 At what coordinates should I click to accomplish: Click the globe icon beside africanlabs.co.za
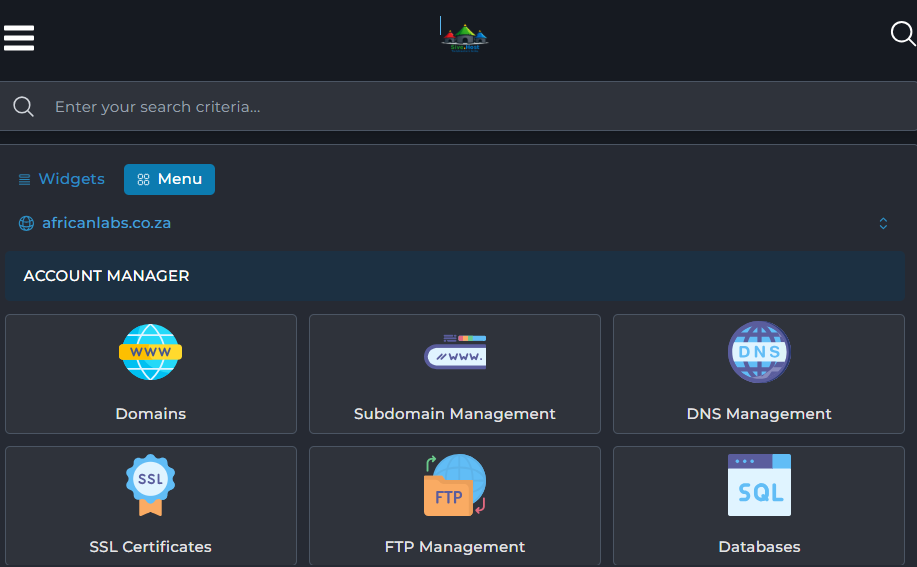coord(26,223)
